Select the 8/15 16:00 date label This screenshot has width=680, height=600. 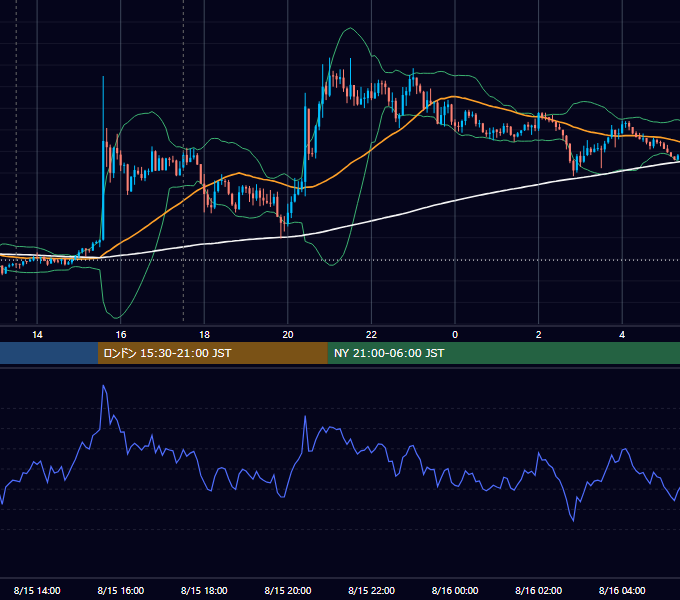(121, 590)
